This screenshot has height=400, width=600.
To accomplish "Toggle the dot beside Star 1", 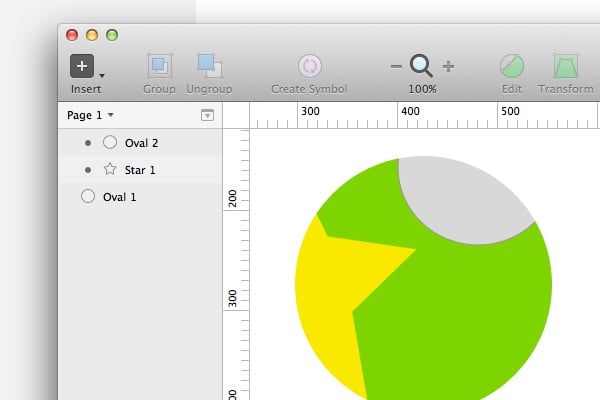I will point(88,170).
